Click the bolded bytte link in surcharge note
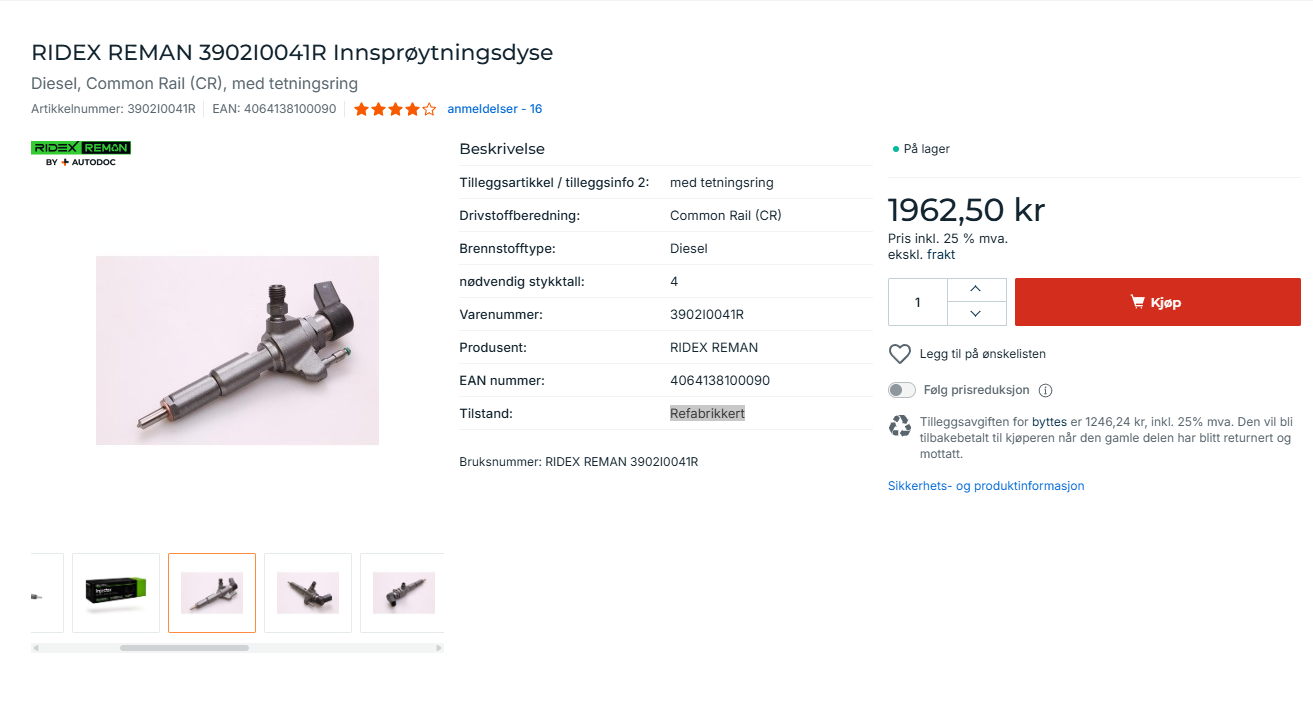The image size is (1313, 702). pos(1049,422)
